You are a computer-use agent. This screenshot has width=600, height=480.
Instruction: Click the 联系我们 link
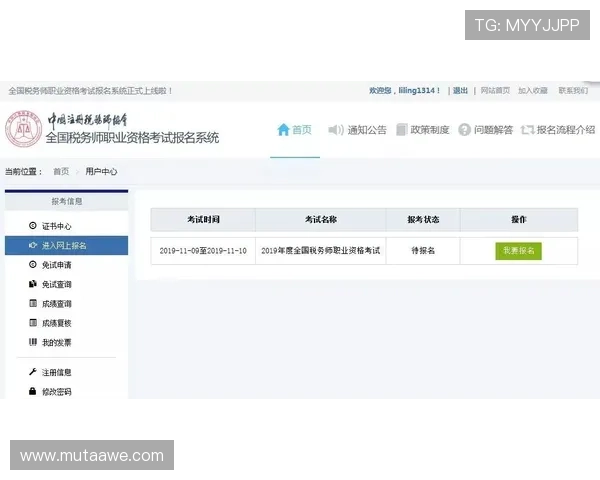(x=573, y=91)
